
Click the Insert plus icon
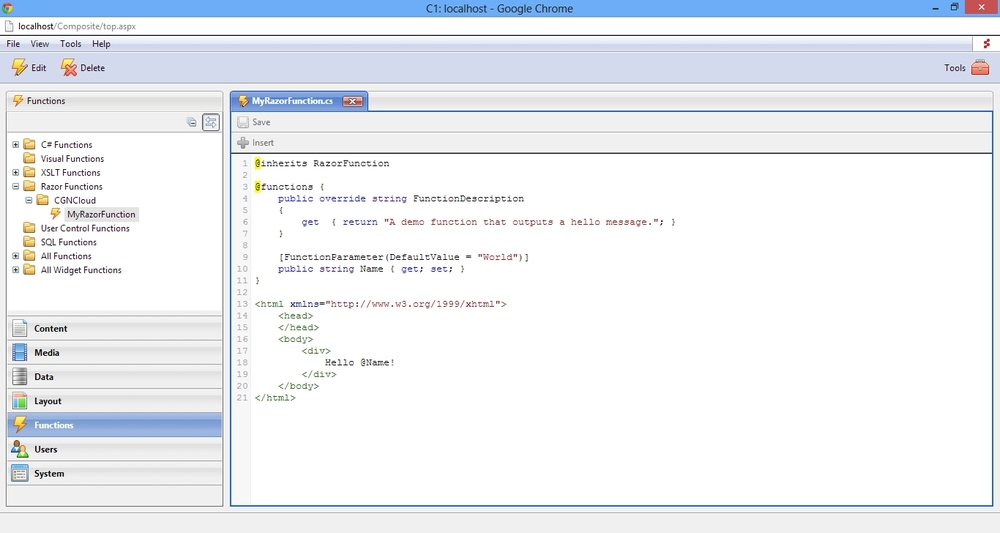pos(243,143)
